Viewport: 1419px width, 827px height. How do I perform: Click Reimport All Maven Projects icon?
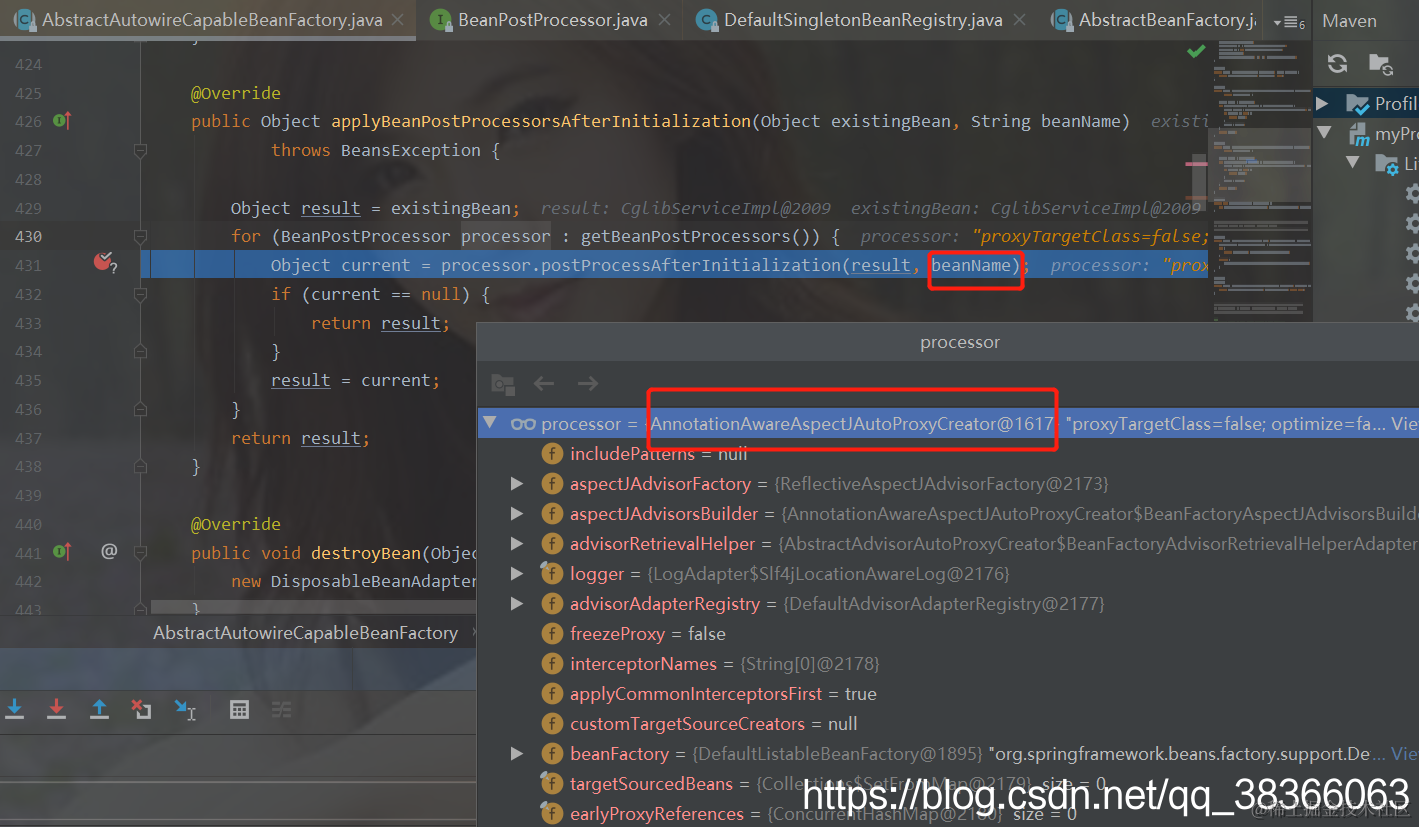[1337, 64]
